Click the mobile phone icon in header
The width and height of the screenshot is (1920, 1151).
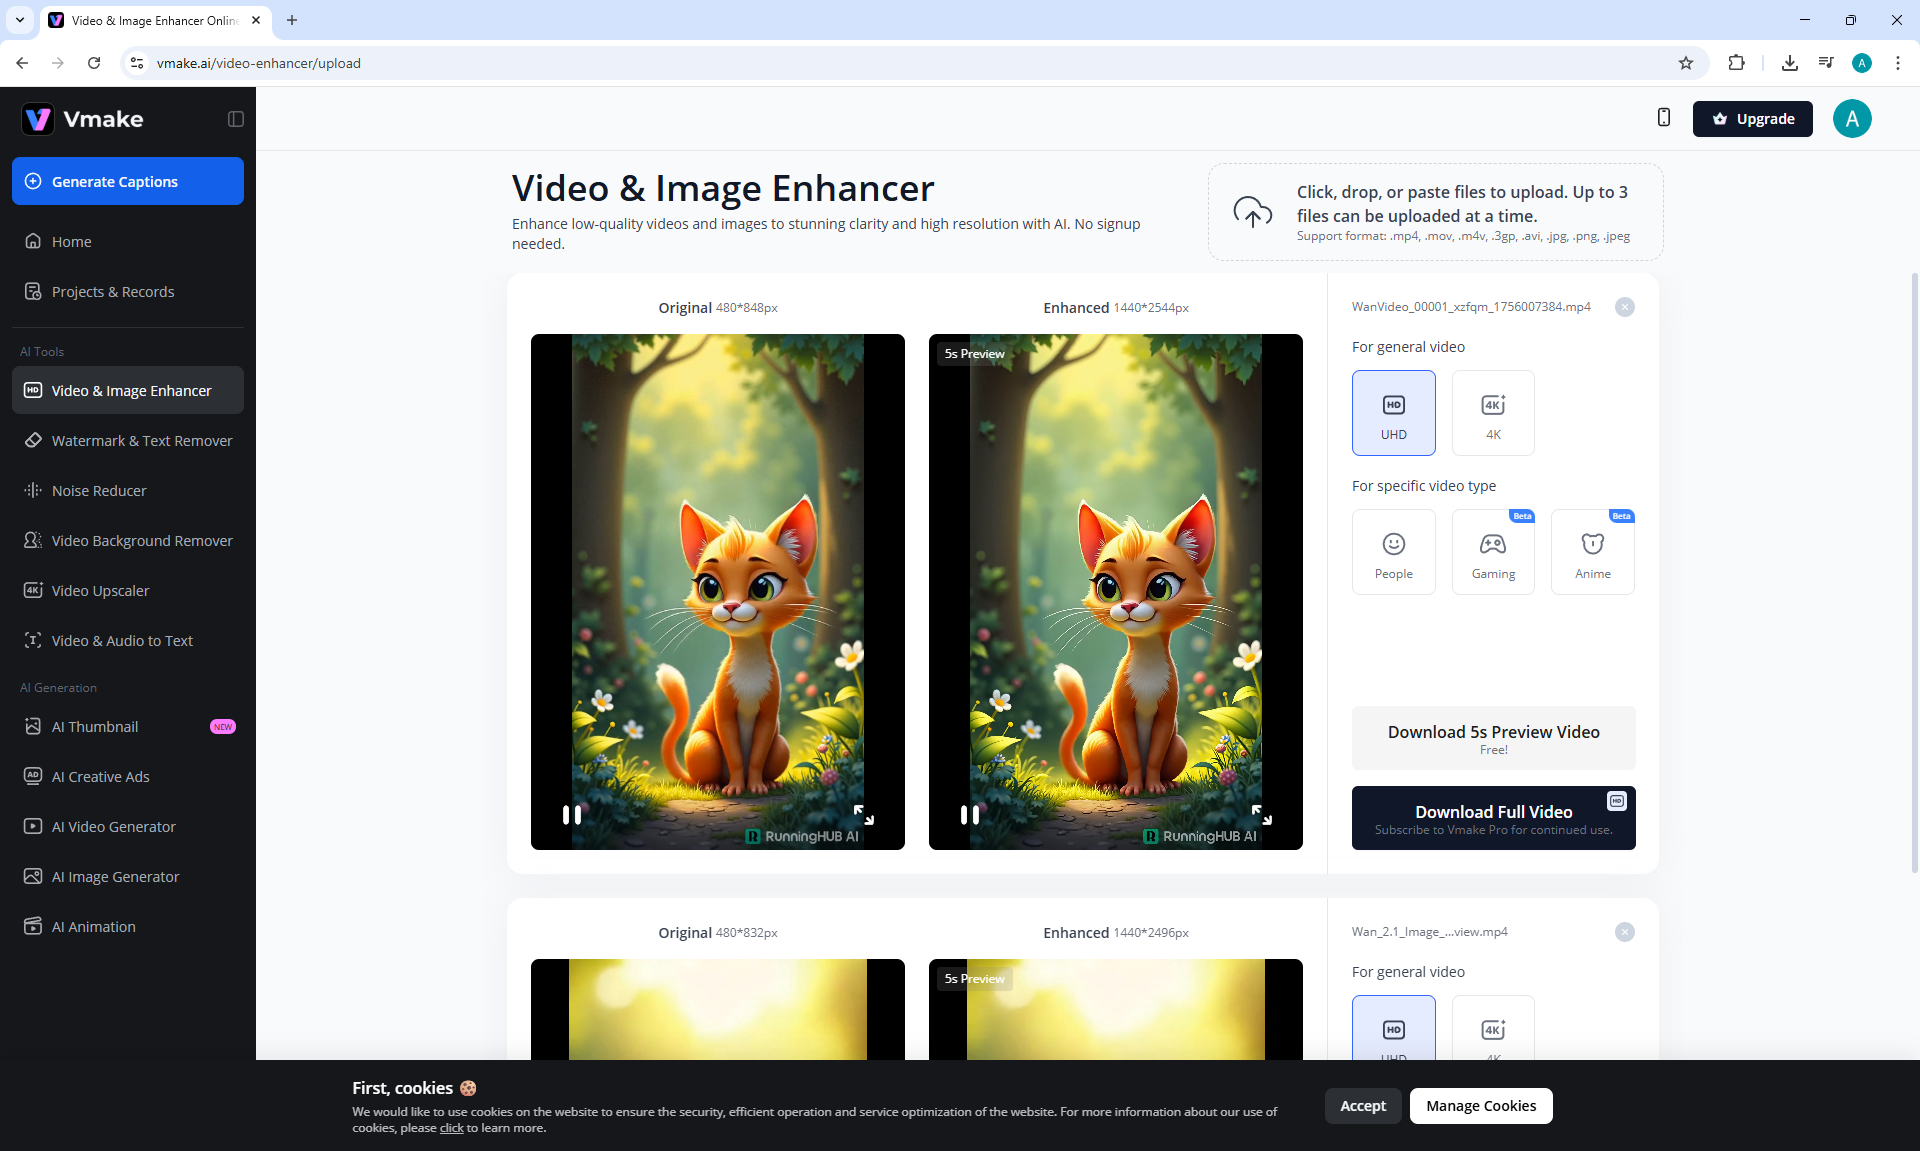[x=1663, y=118]
